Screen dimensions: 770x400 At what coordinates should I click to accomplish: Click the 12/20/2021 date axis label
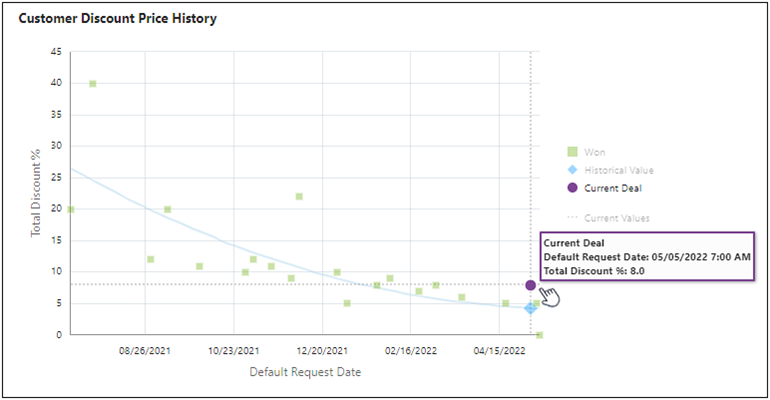point(323,352)
